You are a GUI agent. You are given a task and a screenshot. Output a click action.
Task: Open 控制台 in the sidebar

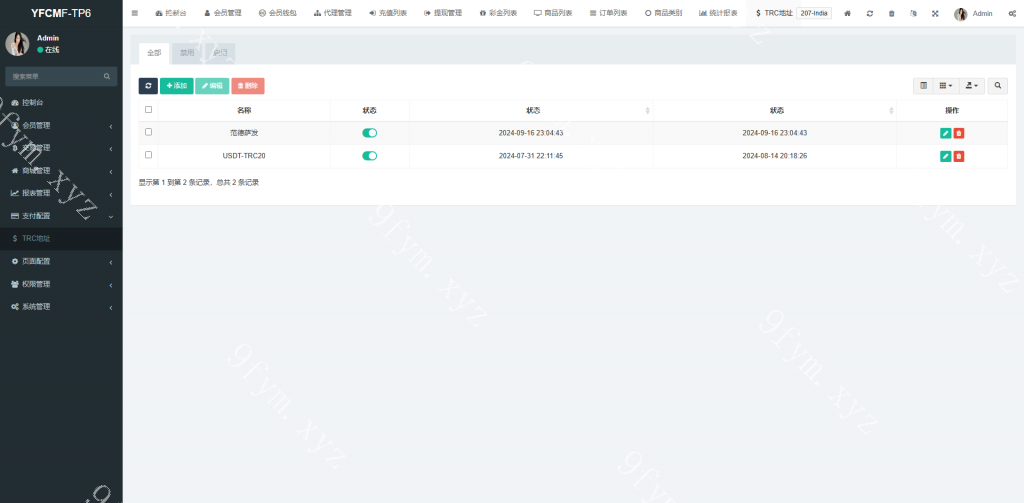click(x=61, y=103)
